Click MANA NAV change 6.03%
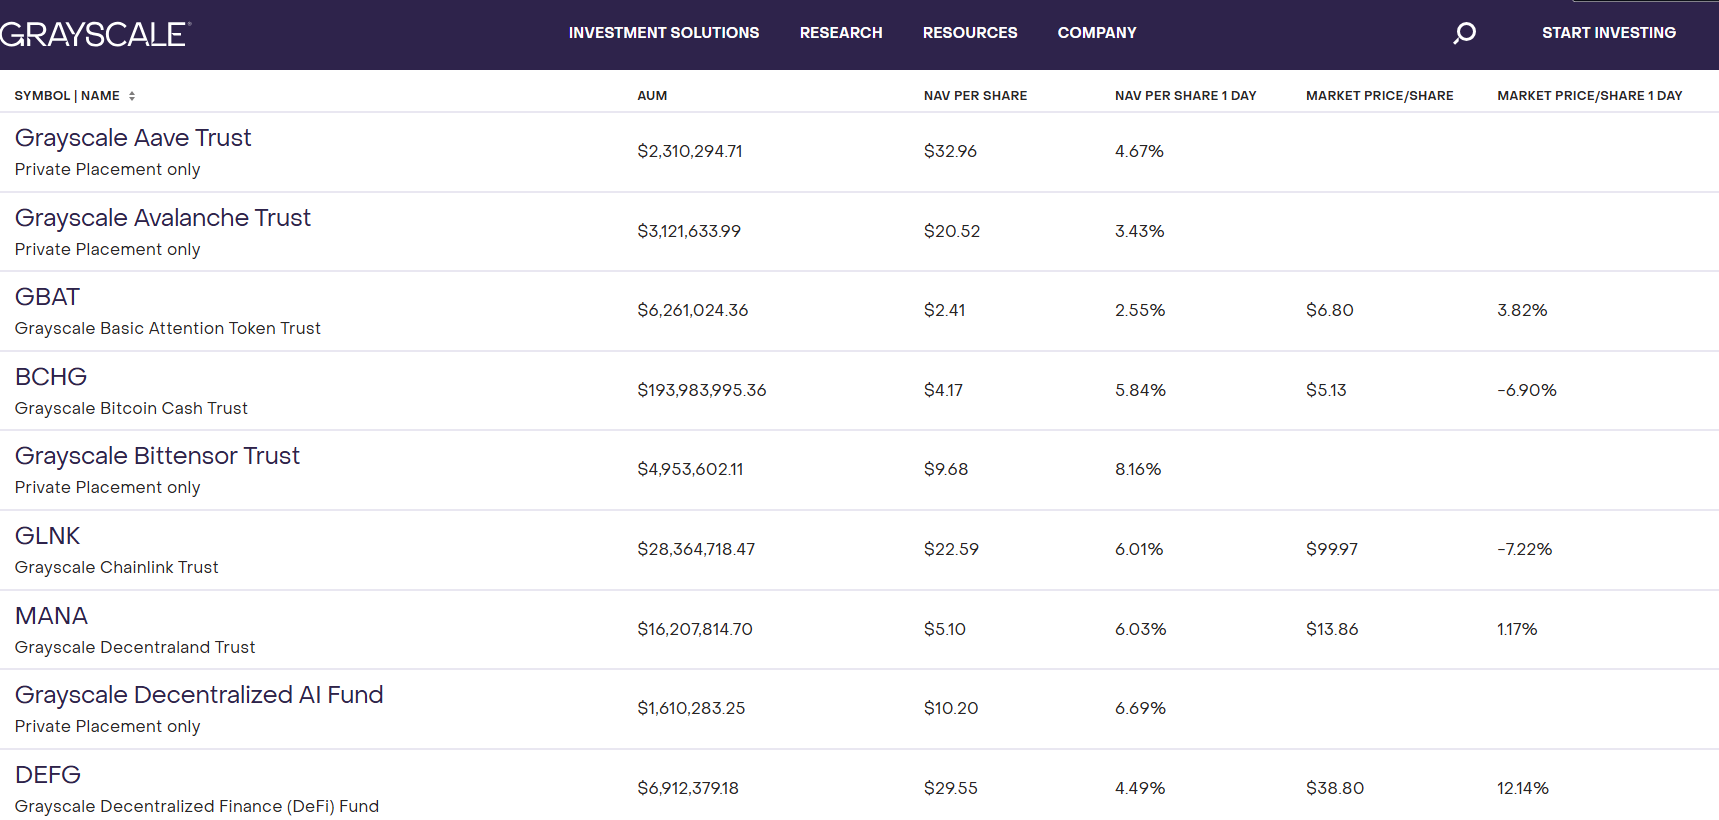Viewport: 1719px width, 820px height. (1141, 629)
